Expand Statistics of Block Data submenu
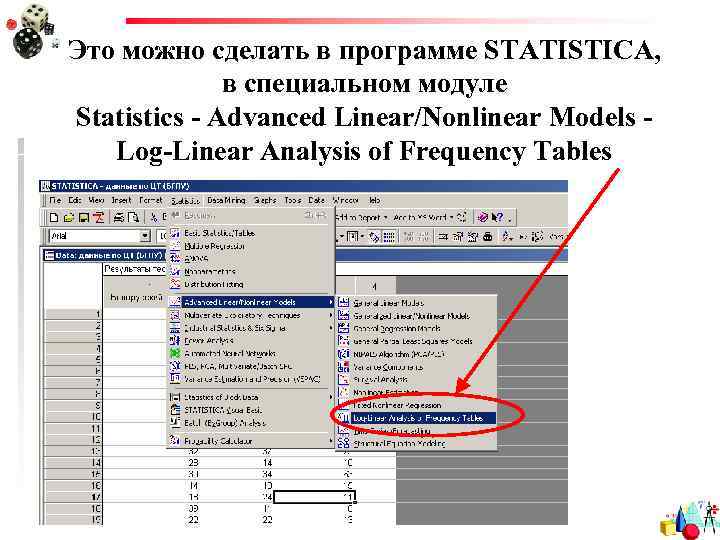720x540 pixels. pos(331,397)
